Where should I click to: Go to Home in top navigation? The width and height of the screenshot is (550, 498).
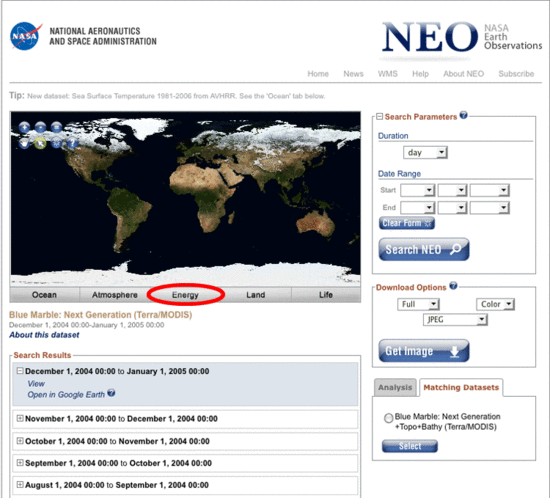point(318,74)
